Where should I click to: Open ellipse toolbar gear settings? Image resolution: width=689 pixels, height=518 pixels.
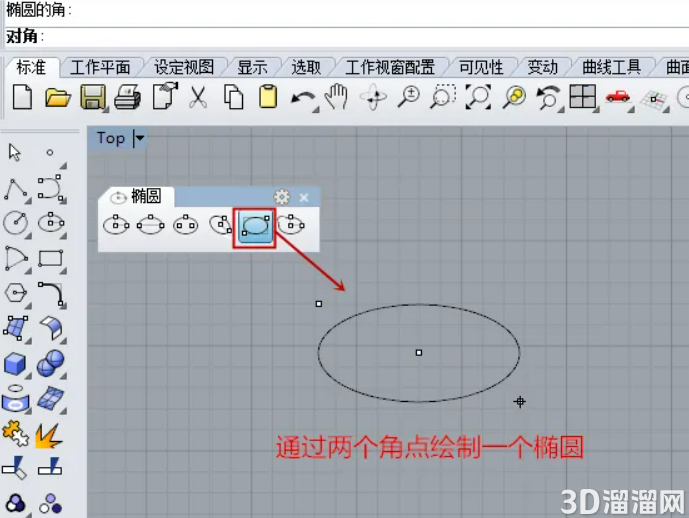click(x=282, y=197)
